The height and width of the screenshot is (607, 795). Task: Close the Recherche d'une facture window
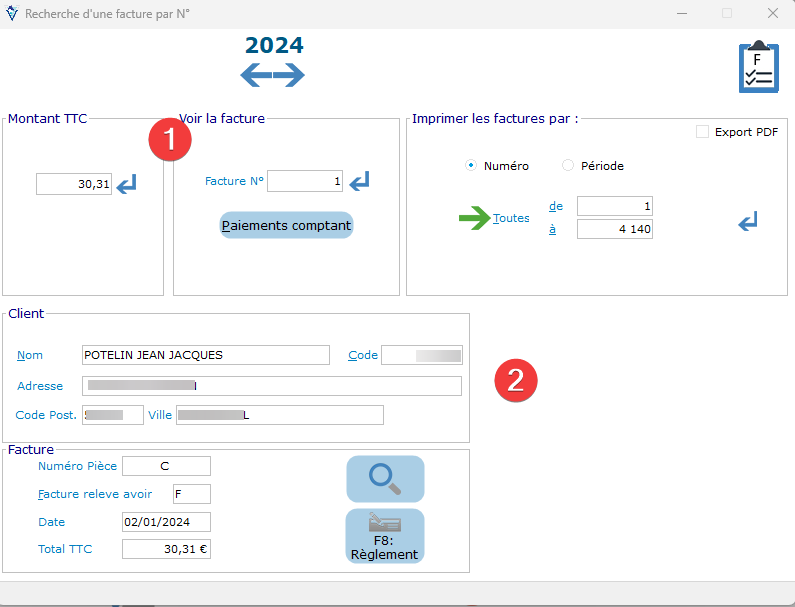773,13
